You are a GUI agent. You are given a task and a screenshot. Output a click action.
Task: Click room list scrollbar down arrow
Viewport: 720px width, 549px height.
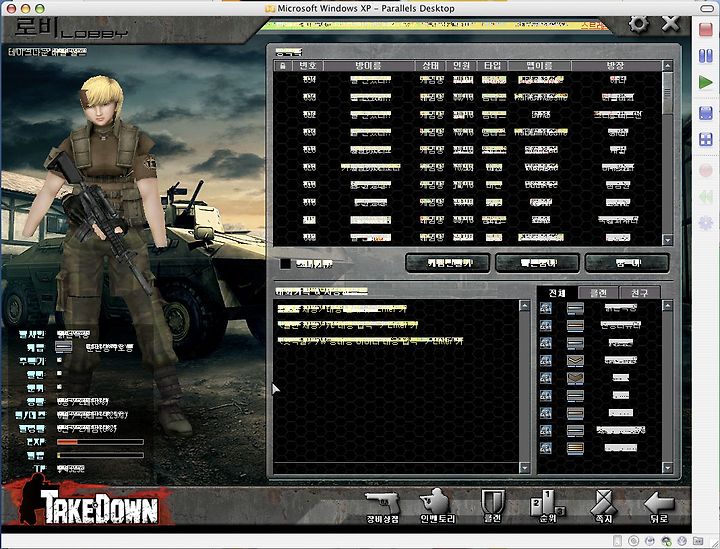tap(668, 240)
